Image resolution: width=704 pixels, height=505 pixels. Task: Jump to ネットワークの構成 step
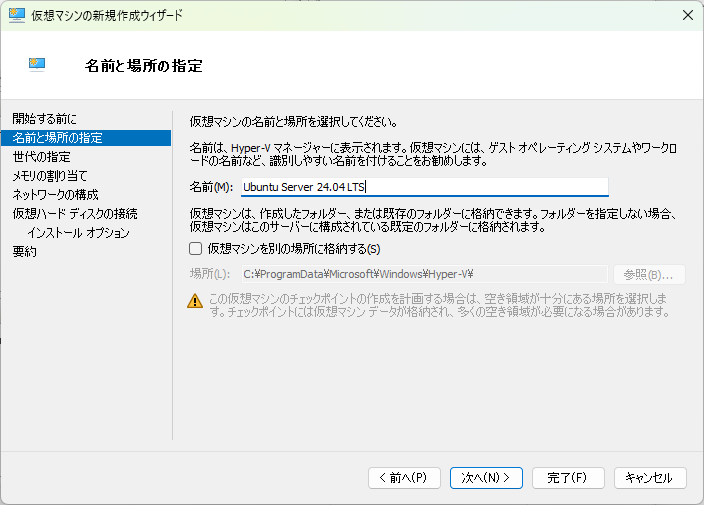coord(55,194)
